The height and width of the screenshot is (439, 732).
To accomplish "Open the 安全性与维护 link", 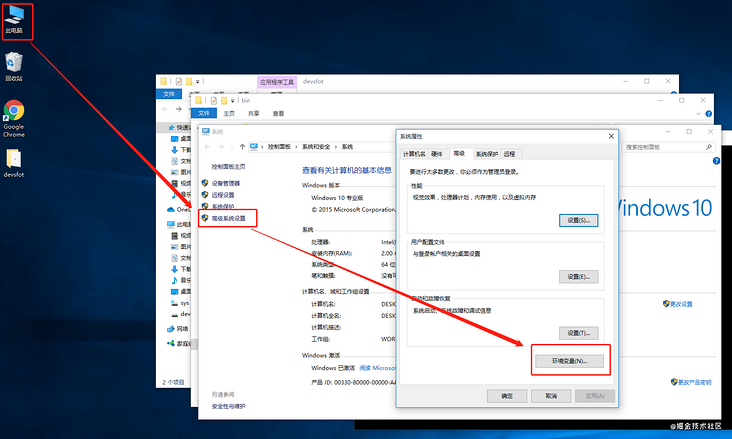I will coord(229,406).
